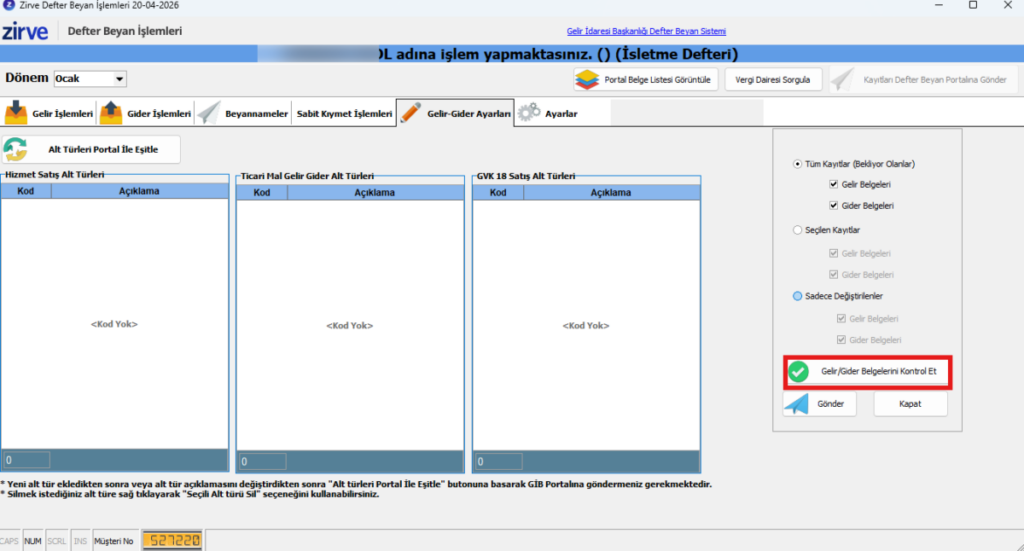Click Açıklama header in GVK 18 table
Image resolution: width=1024 pixels, height=551 pixels.
[611, 193]
